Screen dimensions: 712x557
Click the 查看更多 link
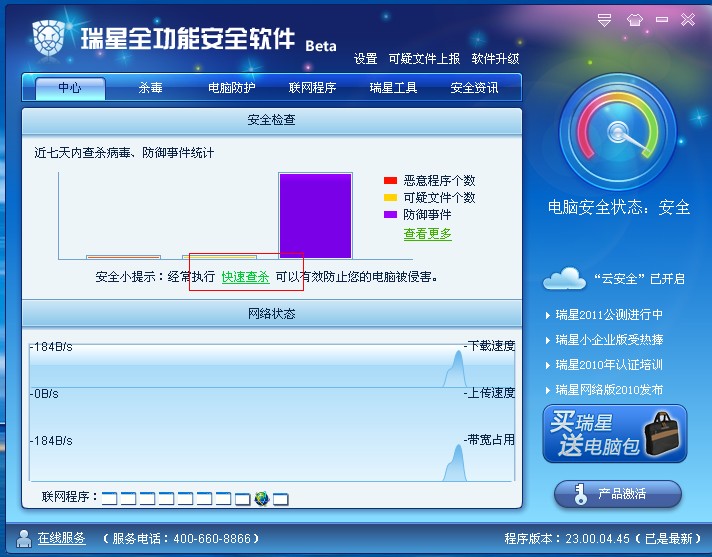click(x=427, y=234)
